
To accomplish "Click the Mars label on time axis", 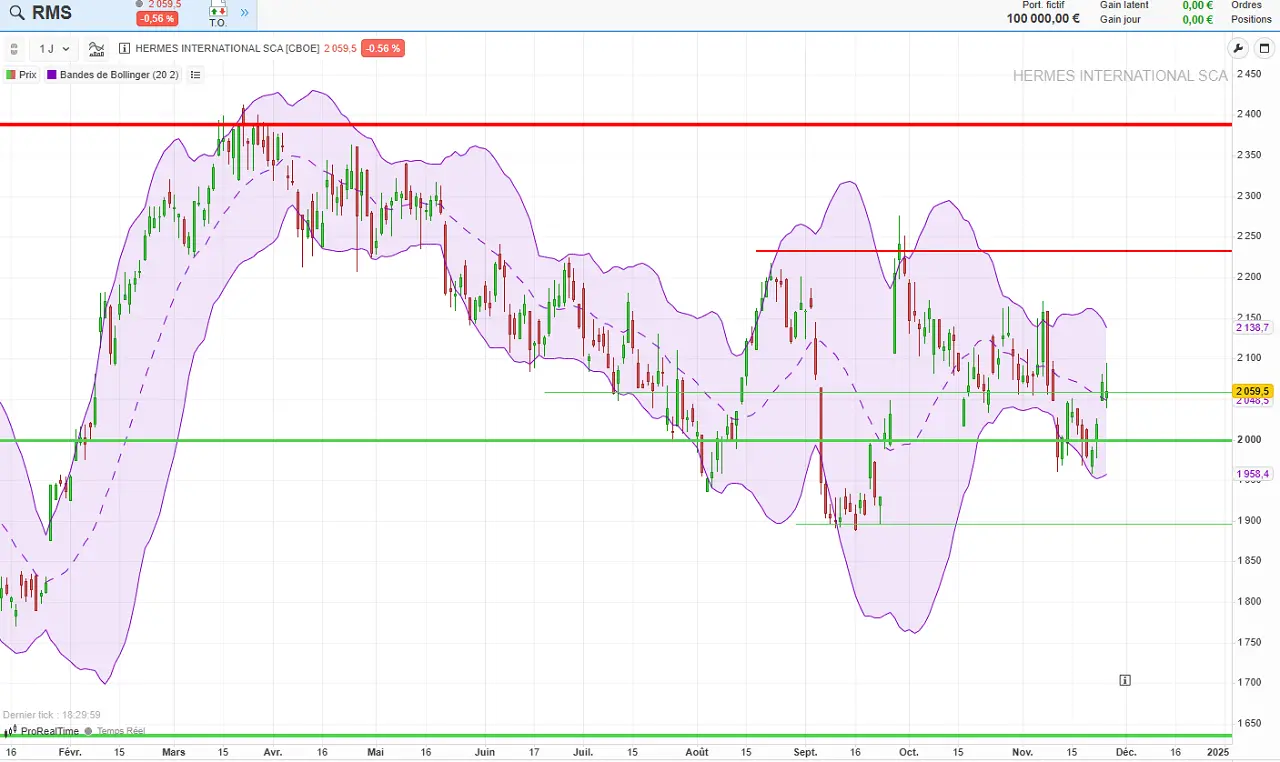I will click(x=173, y=751).
